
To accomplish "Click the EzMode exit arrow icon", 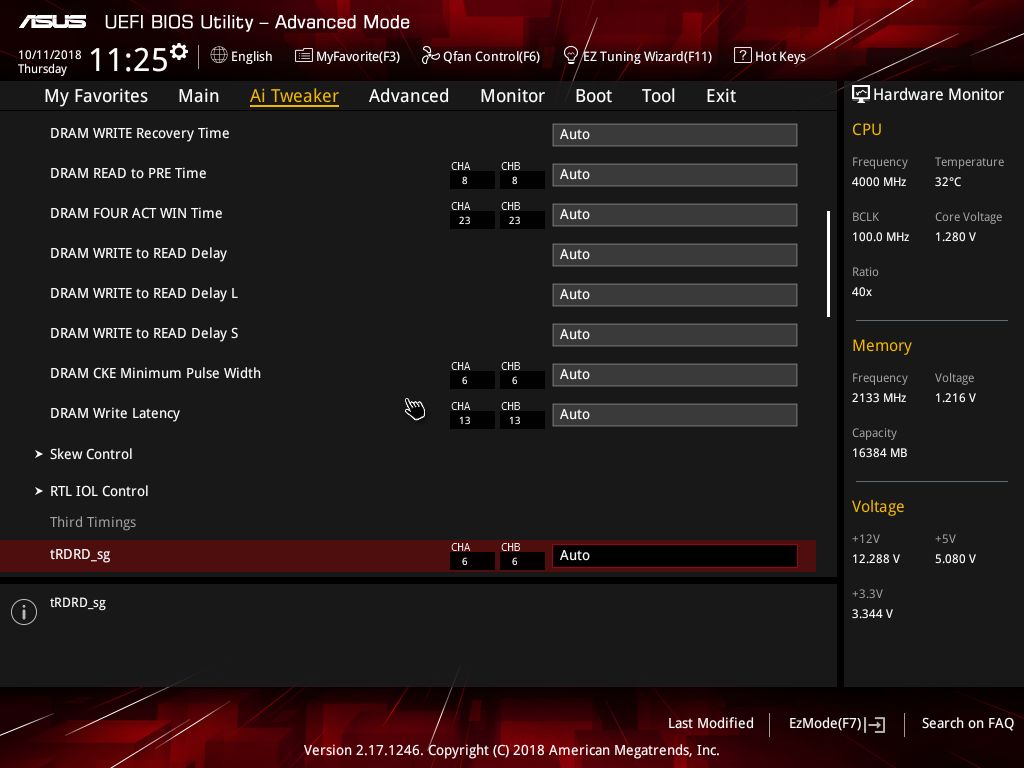I will [875, 724].
